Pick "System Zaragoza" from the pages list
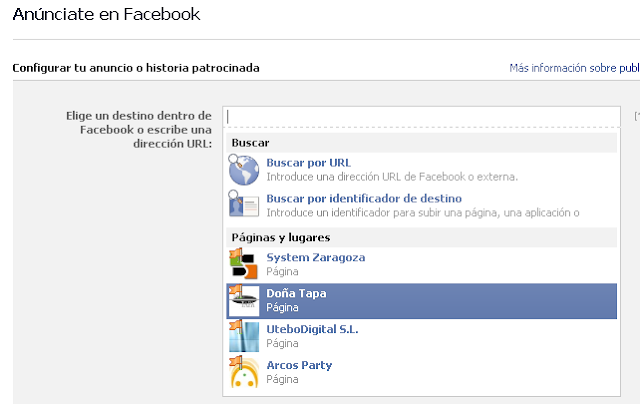 click(x=315, y=257)
